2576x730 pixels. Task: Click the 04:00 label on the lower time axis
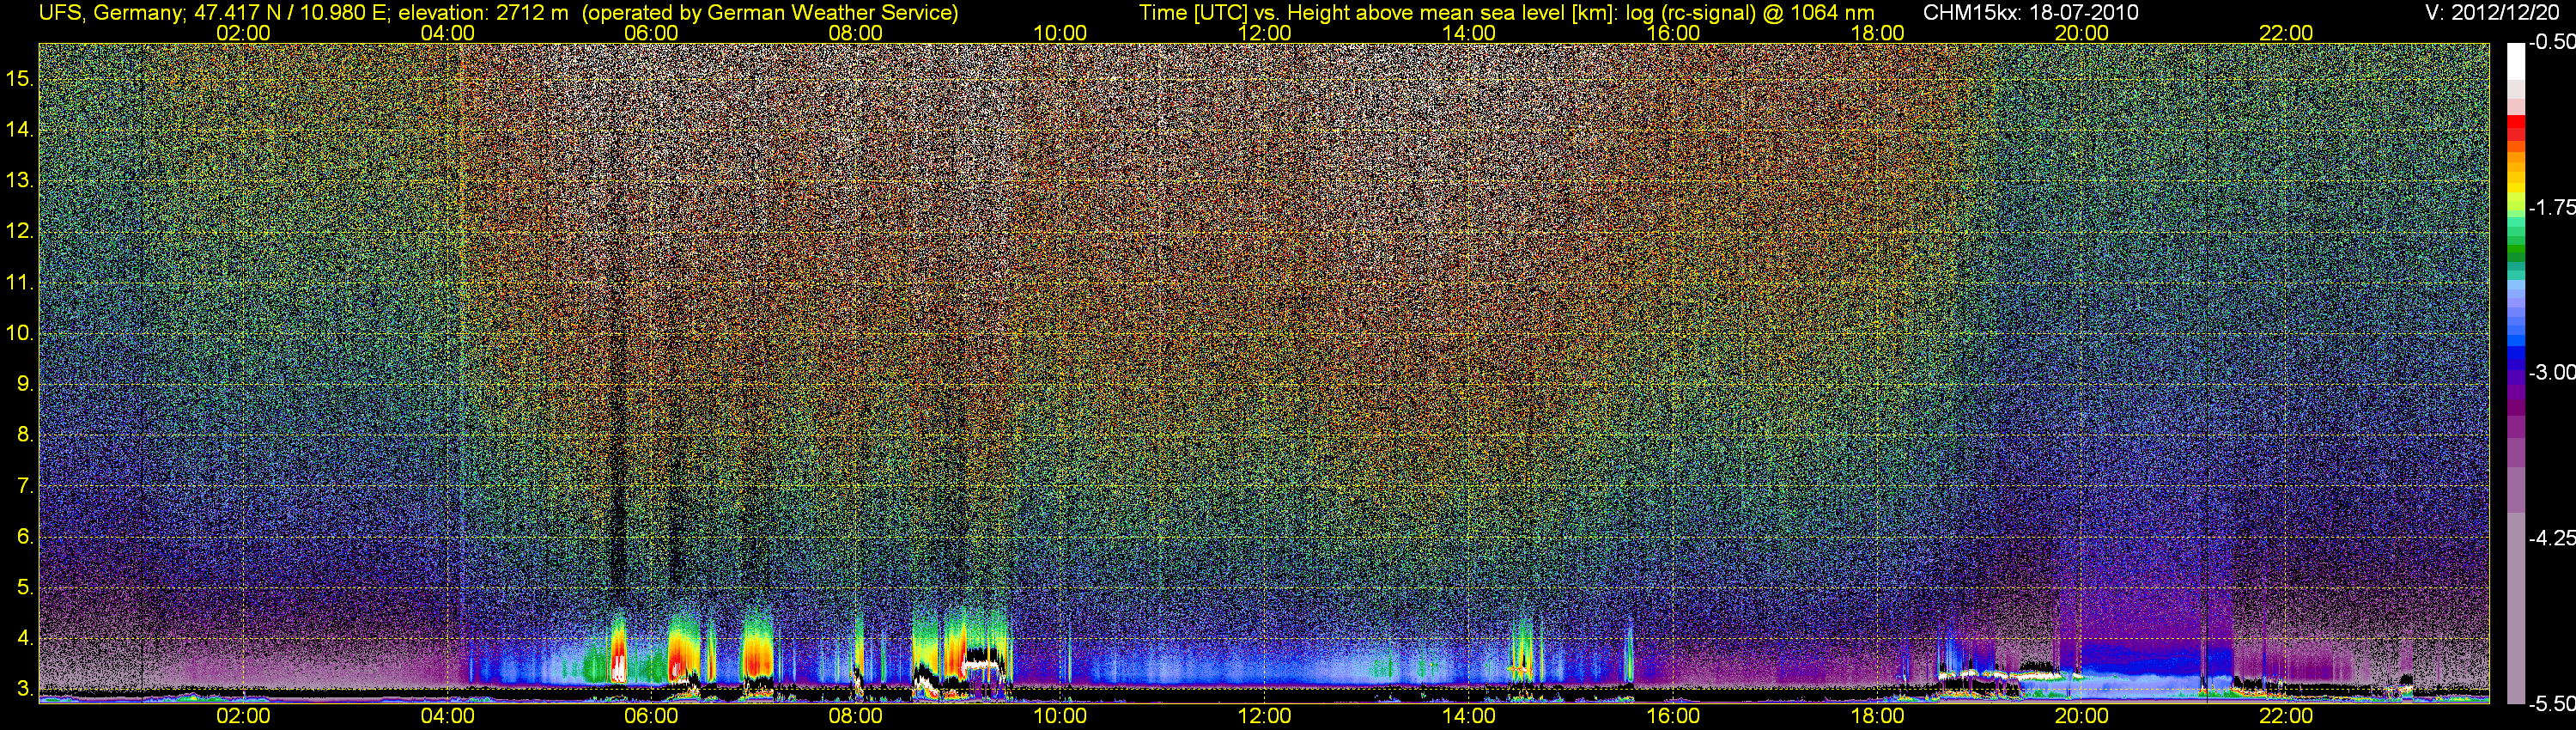point(447,716)
